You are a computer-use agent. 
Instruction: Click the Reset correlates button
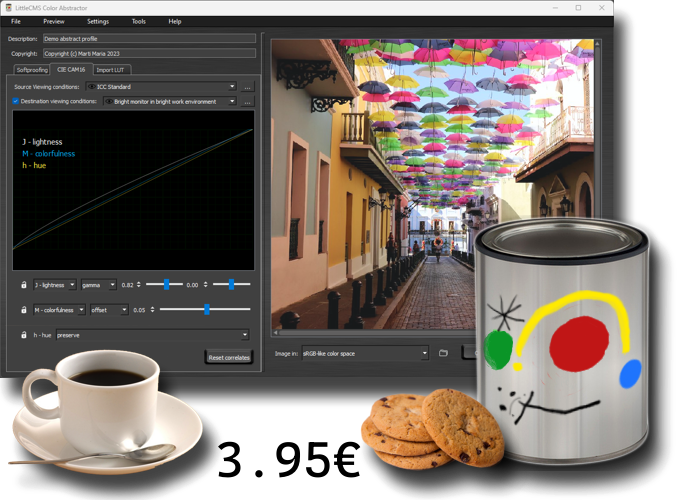(x=229, y=358)
